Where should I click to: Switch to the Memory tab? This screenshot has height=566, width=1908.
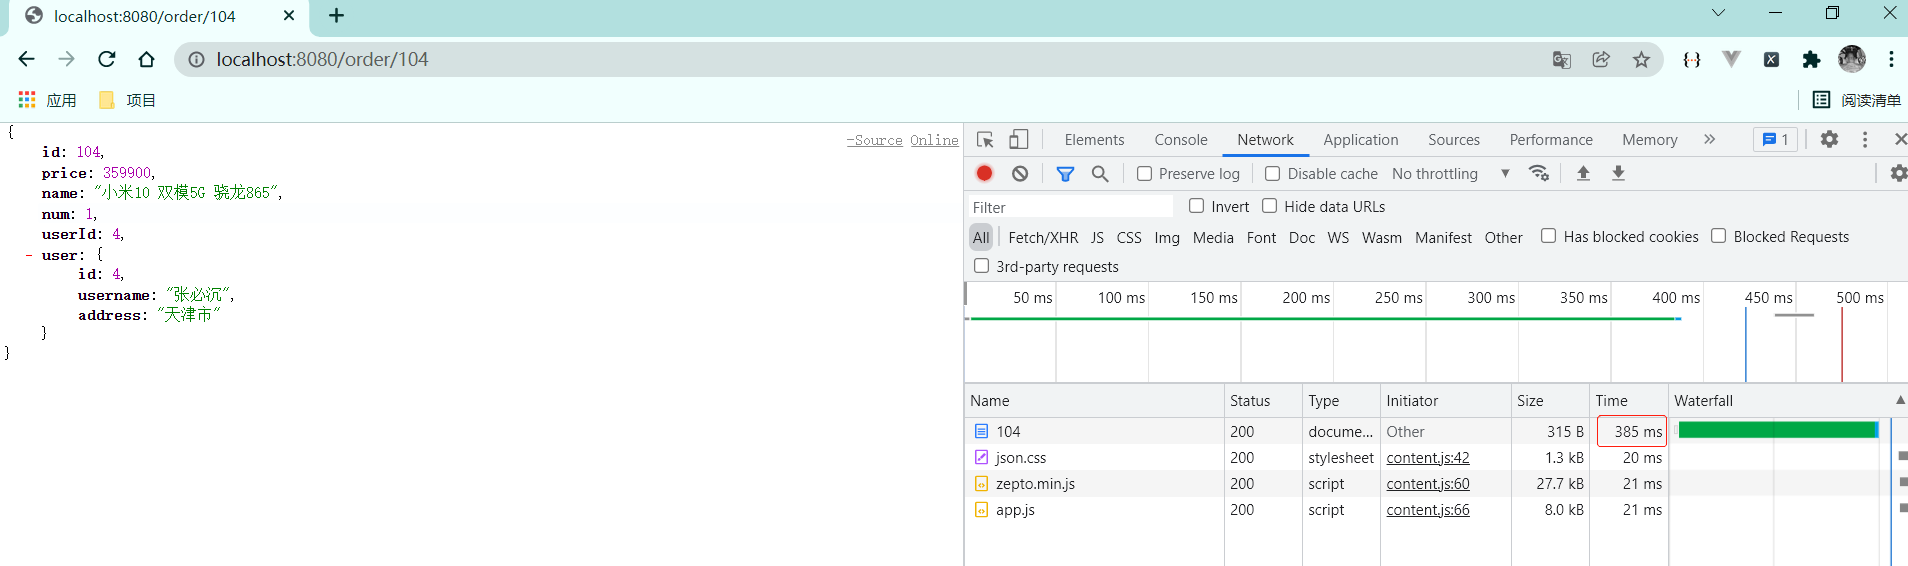coord(1649,140)
